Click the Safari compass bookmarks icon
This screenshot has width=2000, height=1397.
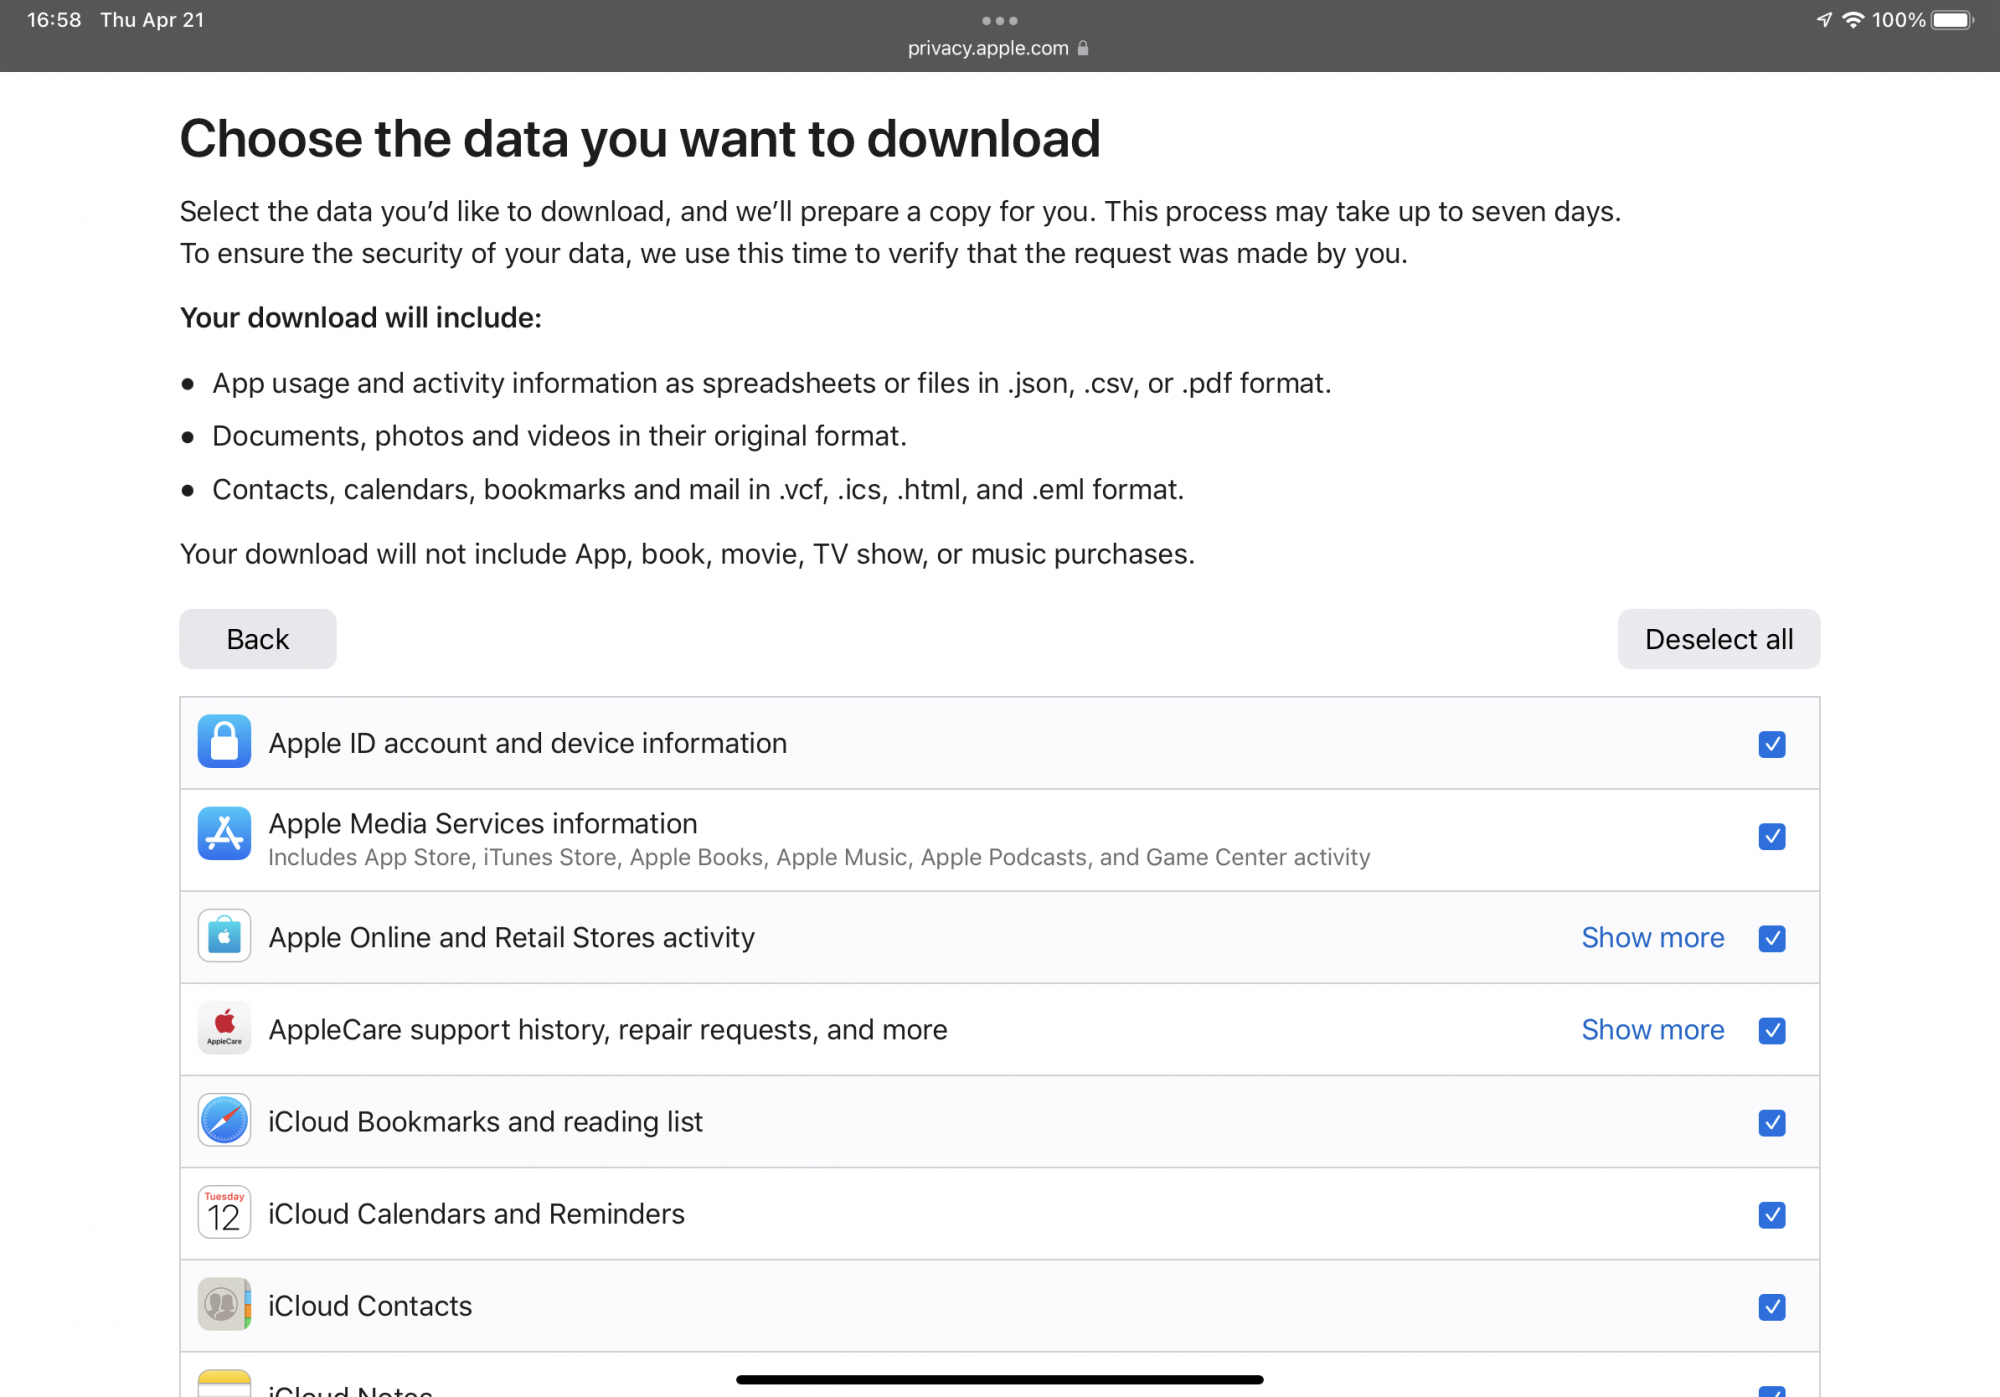point(224,1121)
